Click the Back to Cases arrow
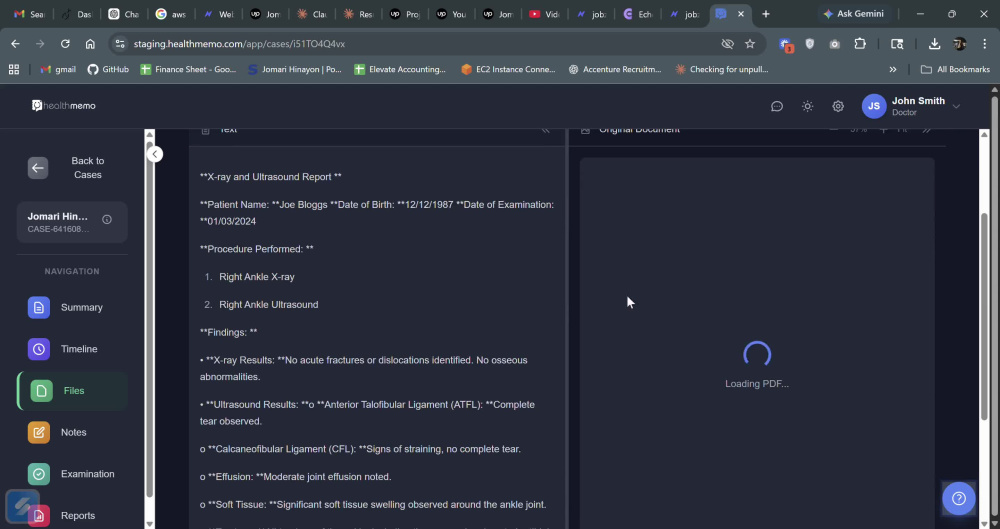The width and height of the screenshot is (1000, 529). point(38,168)
